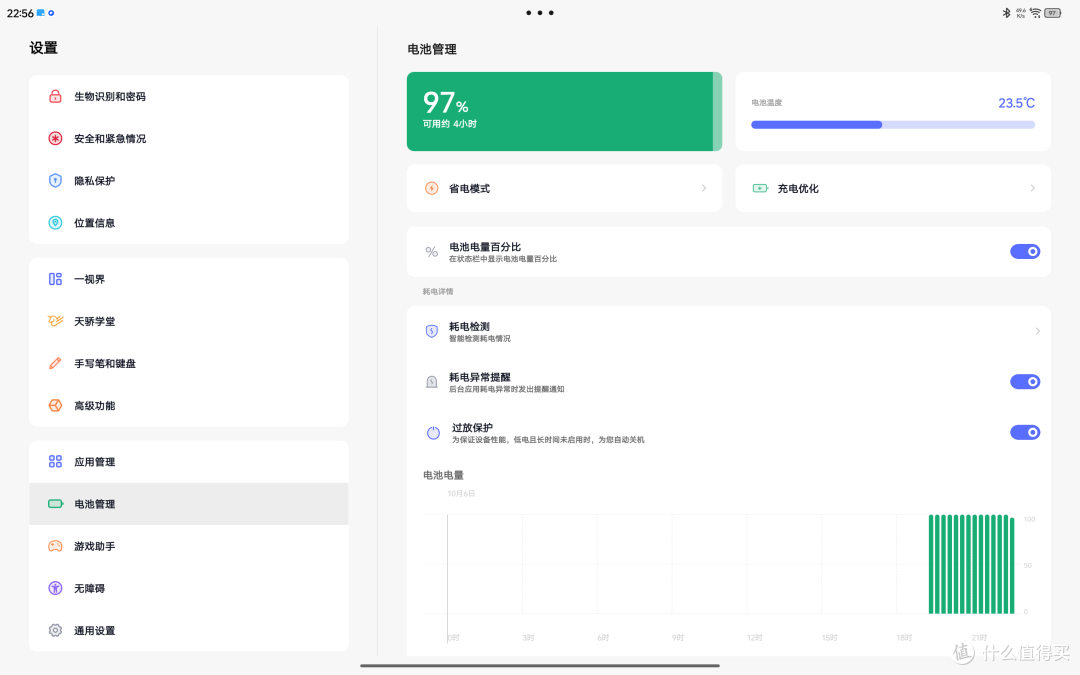Click the 电池温度 label
This screenshot has width=1080, height=675.
point(767,103)
